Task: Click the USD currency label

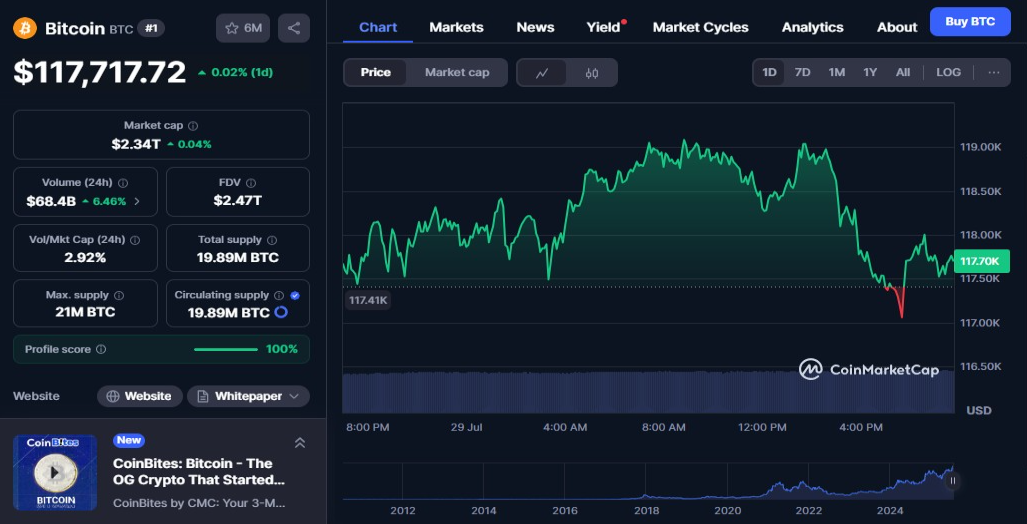Action: (980, 411)
